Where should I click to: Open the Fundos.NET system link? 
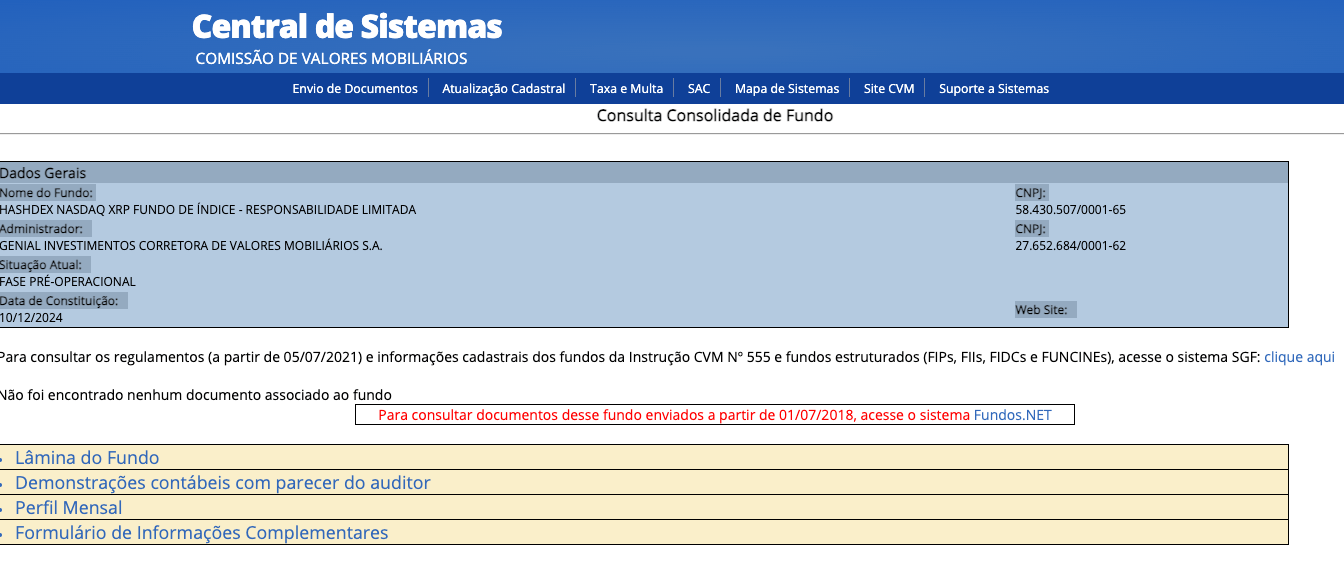pyautogui.click(x=1012, y=415)
